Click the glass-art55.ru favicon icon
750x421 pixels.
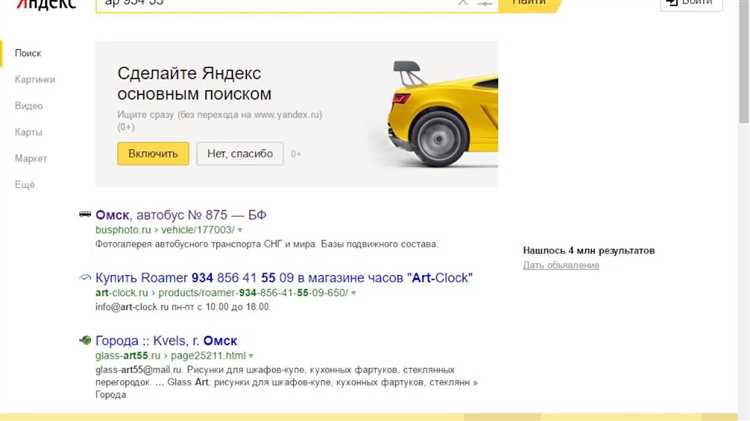pyautogui.click(x=85, y=340)
